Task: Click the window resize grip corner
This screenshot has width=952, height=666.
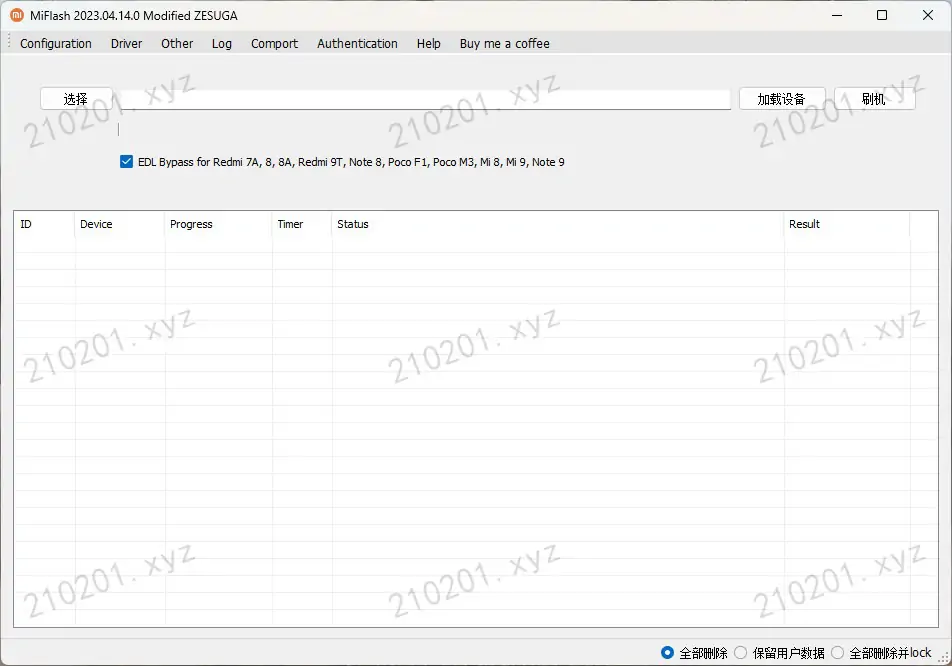Action: click(944, 658)
